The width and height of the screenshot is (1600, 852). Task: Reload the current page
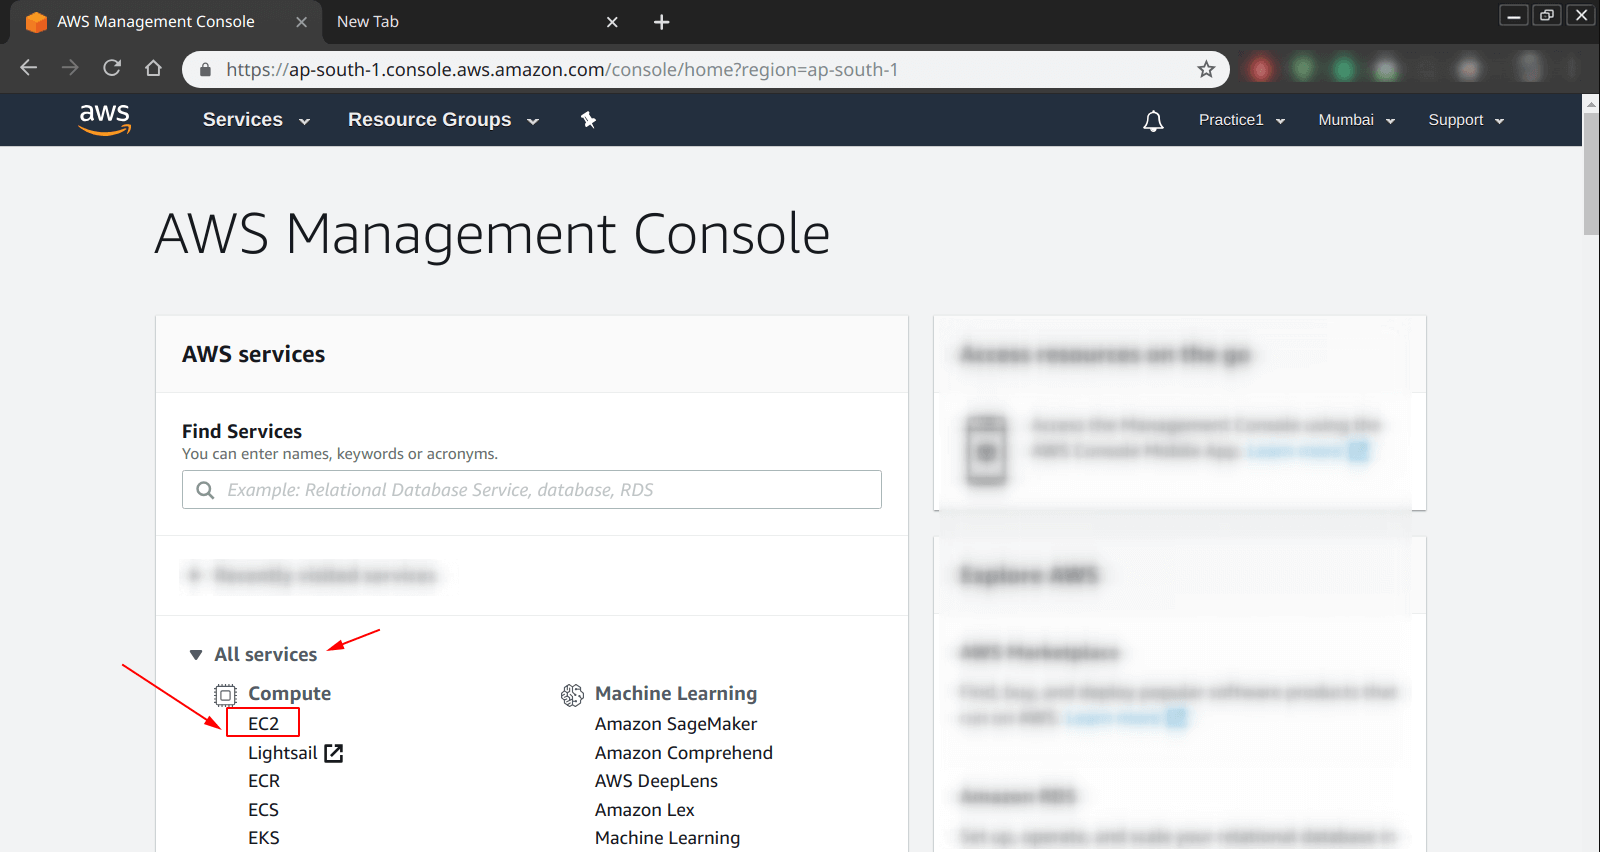(112, 68)
